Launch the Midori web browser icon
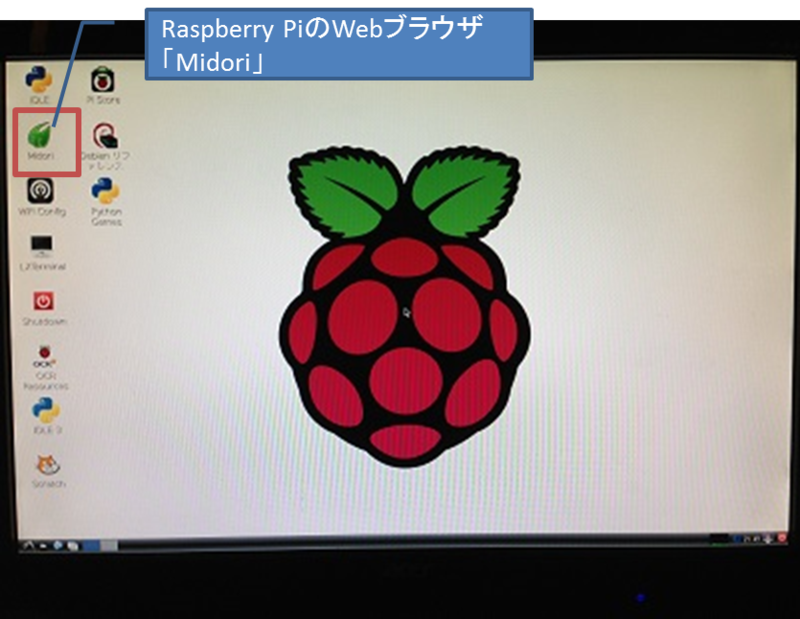 [x=40, y=140]
